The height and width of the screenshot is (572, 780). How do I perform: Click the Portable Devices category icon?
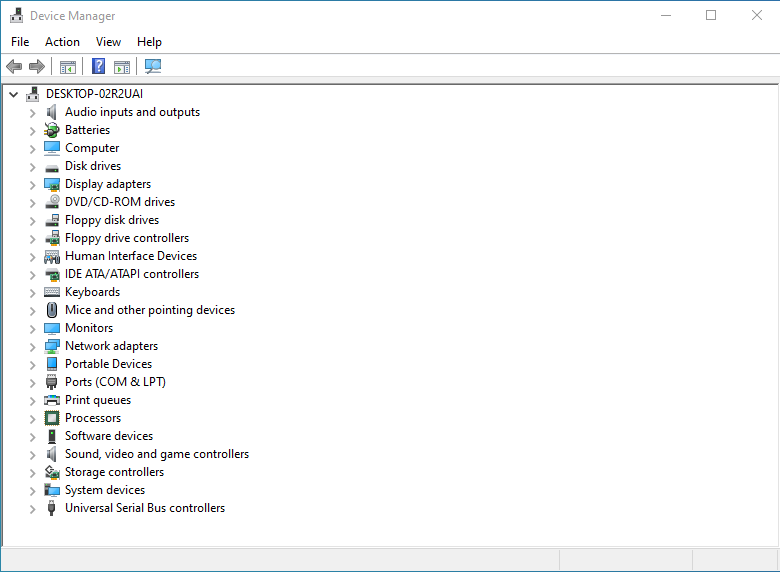click(52, 364)
